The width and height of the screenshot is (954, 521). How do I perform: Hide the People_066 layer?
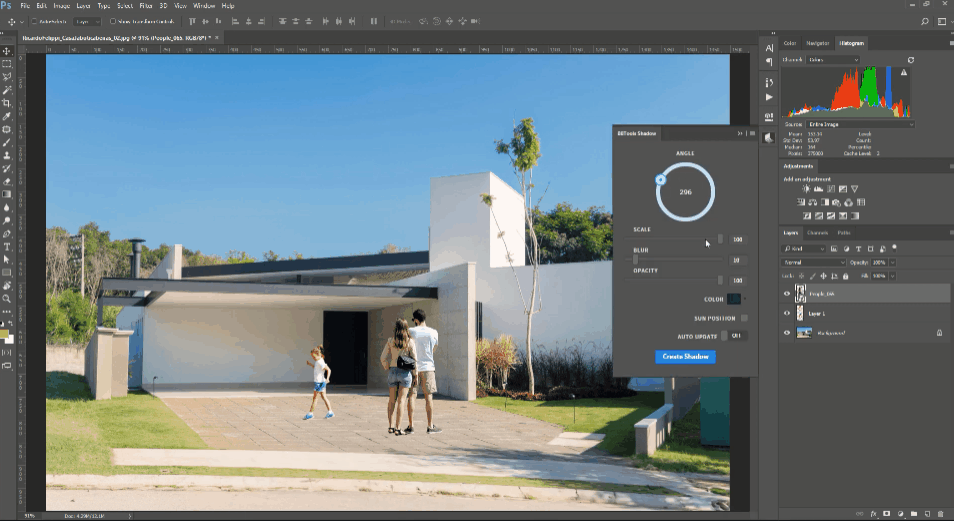tap(787, 294)
